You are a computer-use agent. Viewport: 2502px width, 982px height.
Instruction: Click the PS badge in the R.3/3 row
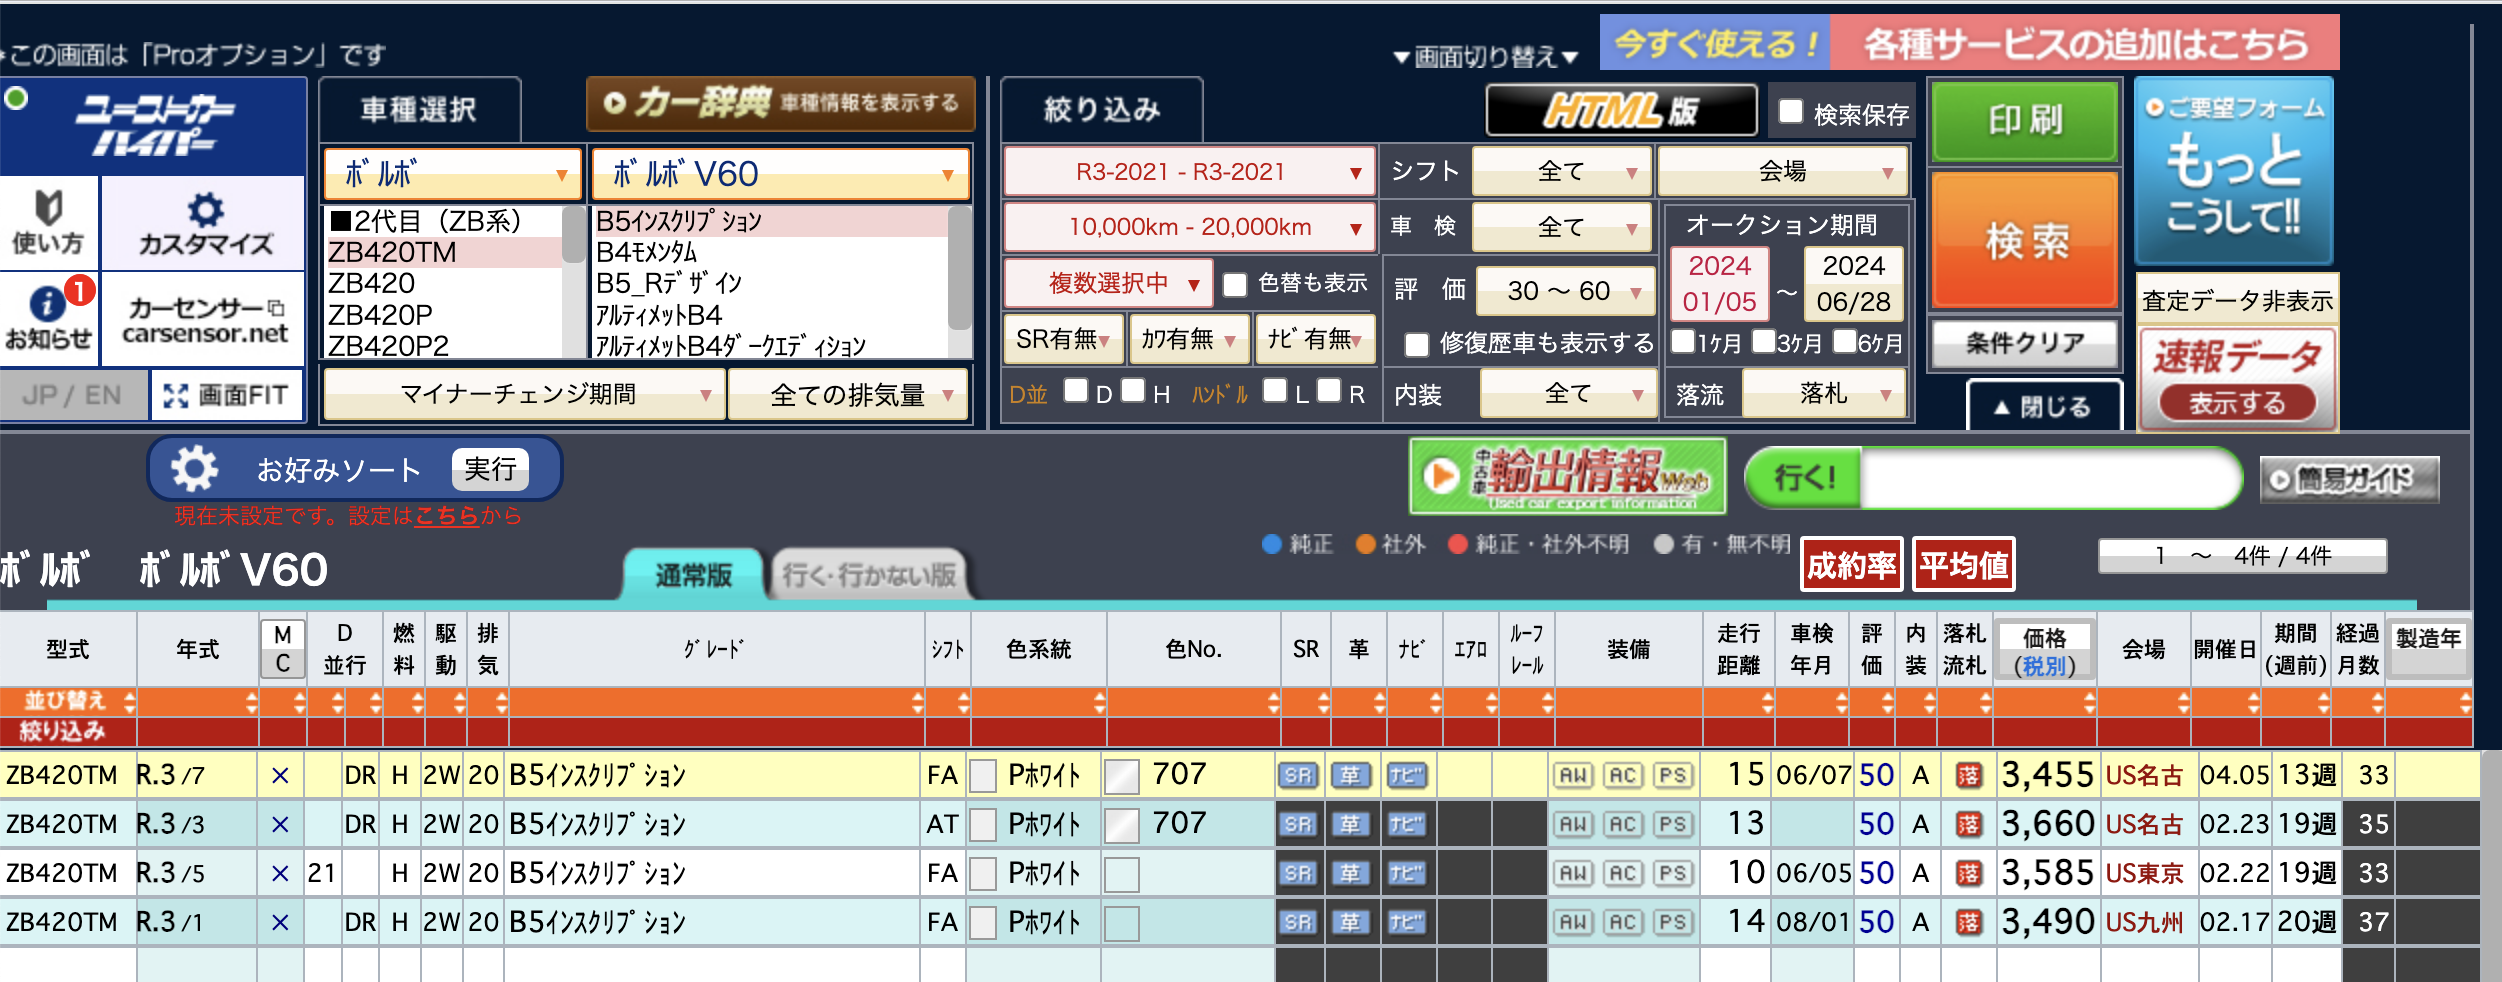click(1672, 824)
